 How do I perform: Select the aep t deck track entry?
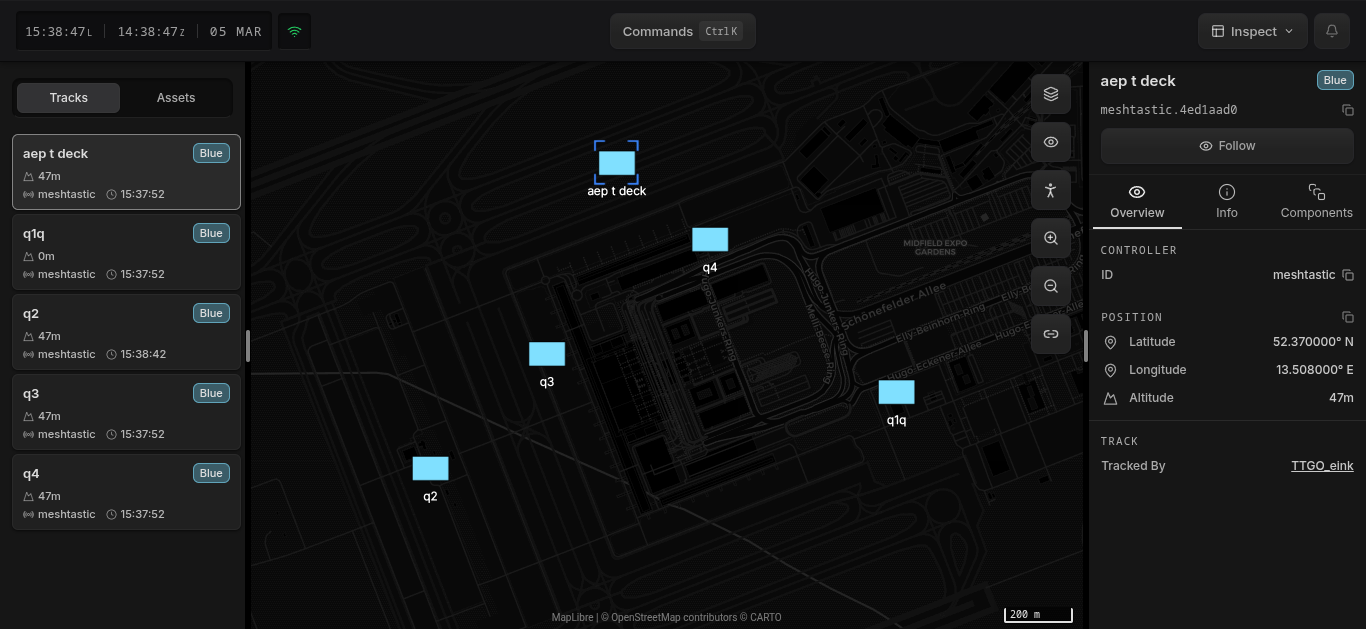point(126,172)
